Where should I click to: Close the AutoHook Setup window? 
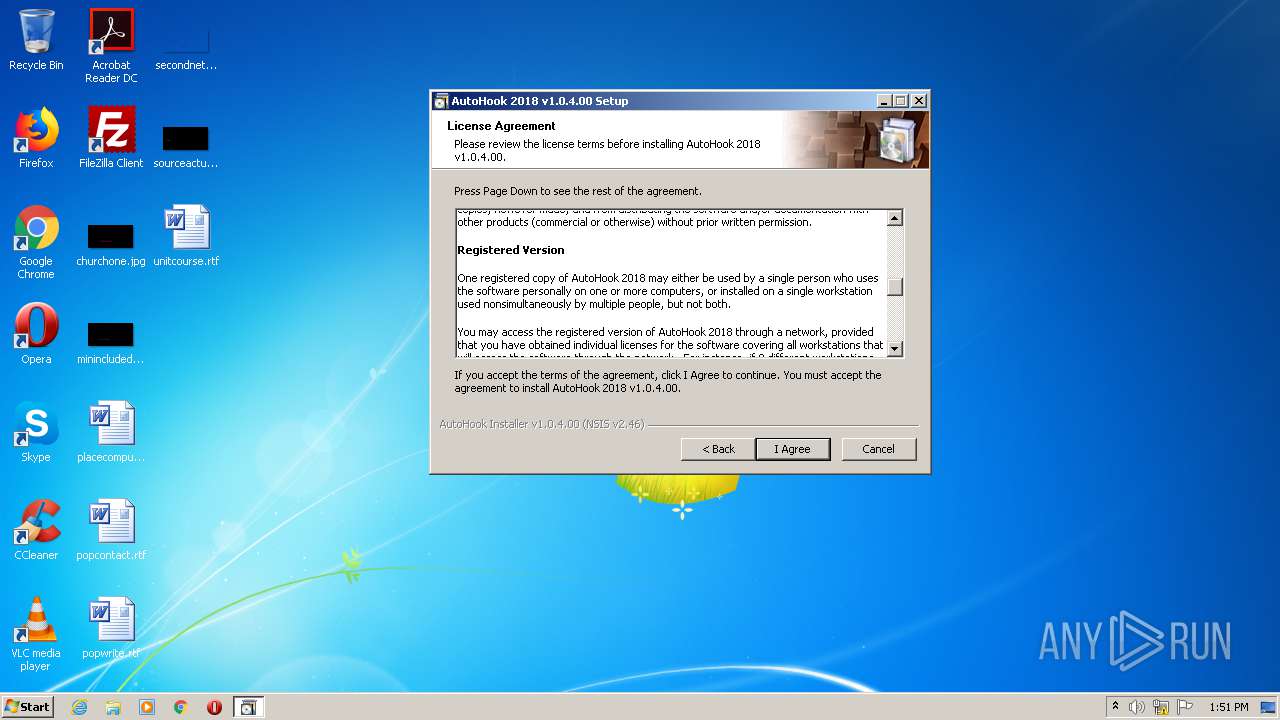click(x=919, y=101)
